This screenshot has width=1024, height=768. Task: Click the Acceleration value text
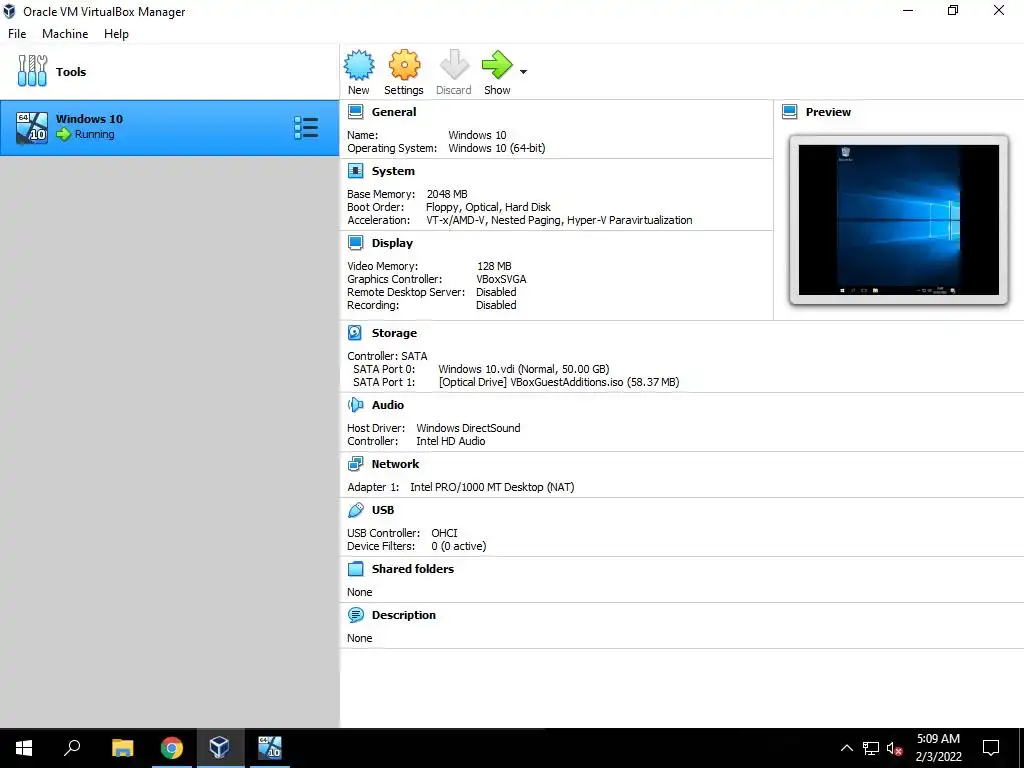(559, 220)
